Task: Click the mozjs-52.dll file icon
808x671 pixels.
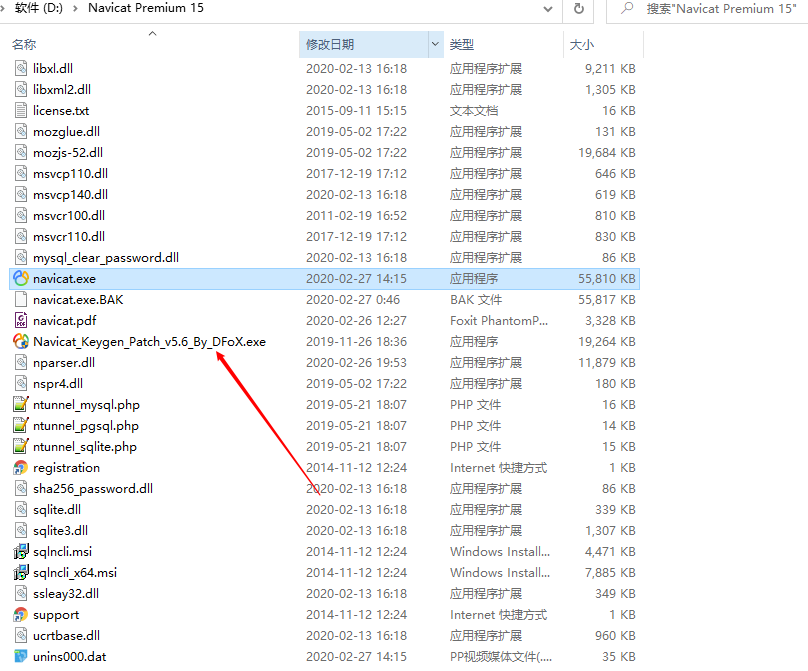Action: click(x=21, y=153)
